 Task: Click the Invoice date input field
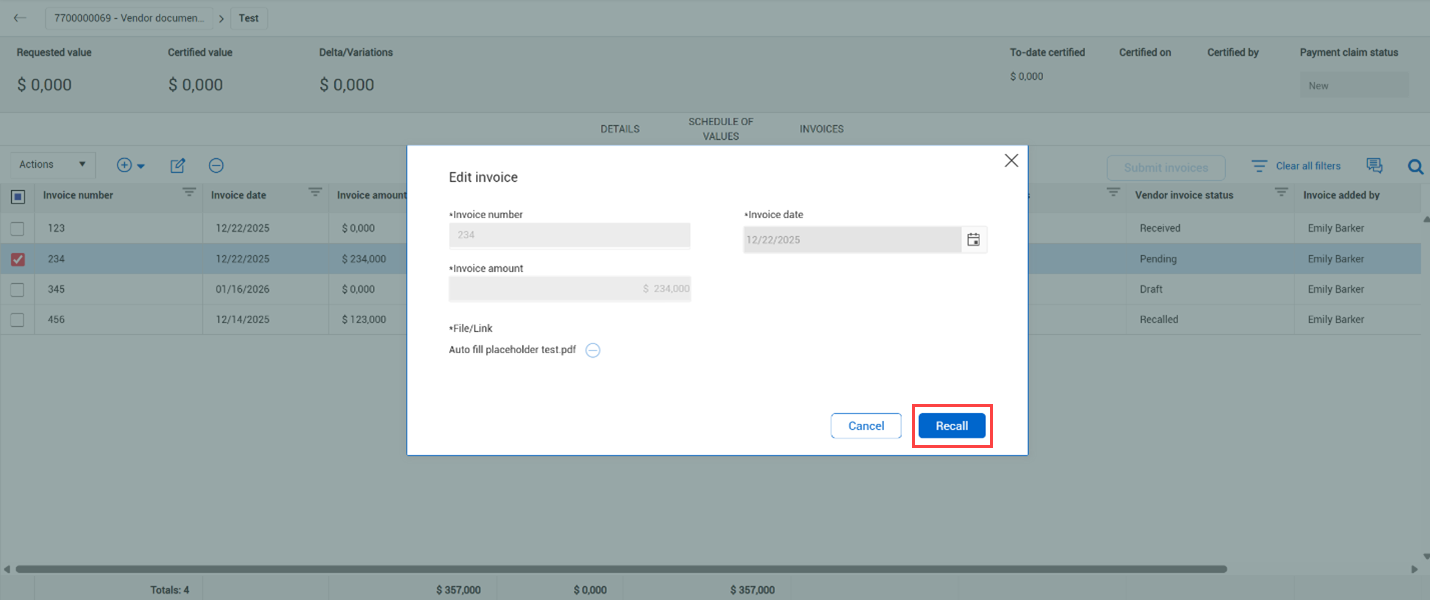pyautogui.click(x=852, y=240)
